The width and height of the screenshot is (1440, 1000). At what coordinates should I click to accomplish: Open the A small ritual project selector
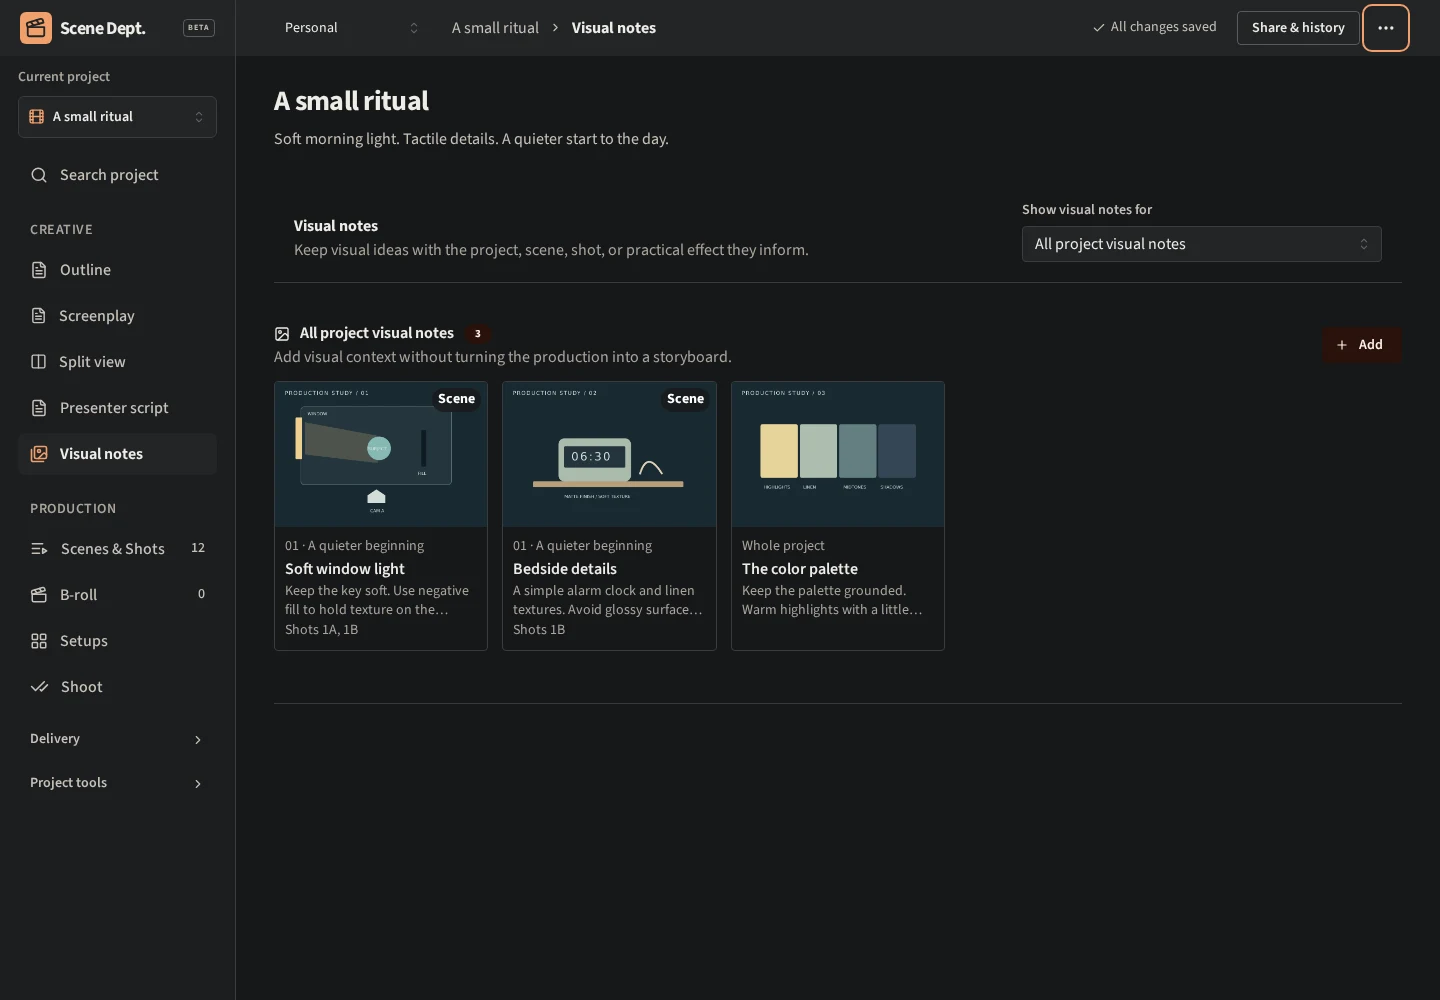point(117,117)
